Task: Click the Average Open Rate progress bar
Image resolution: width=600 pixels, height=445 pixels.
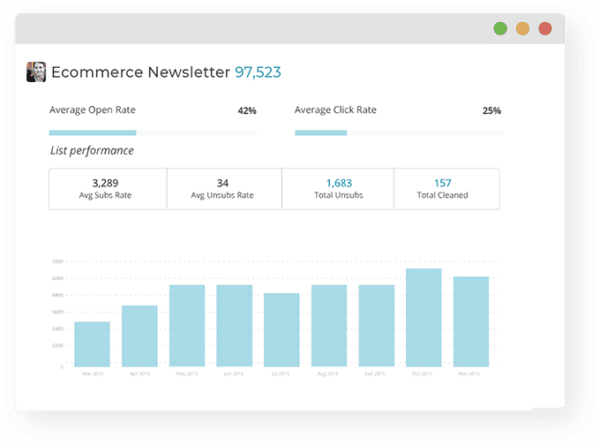Action: [x=153, y=133]
